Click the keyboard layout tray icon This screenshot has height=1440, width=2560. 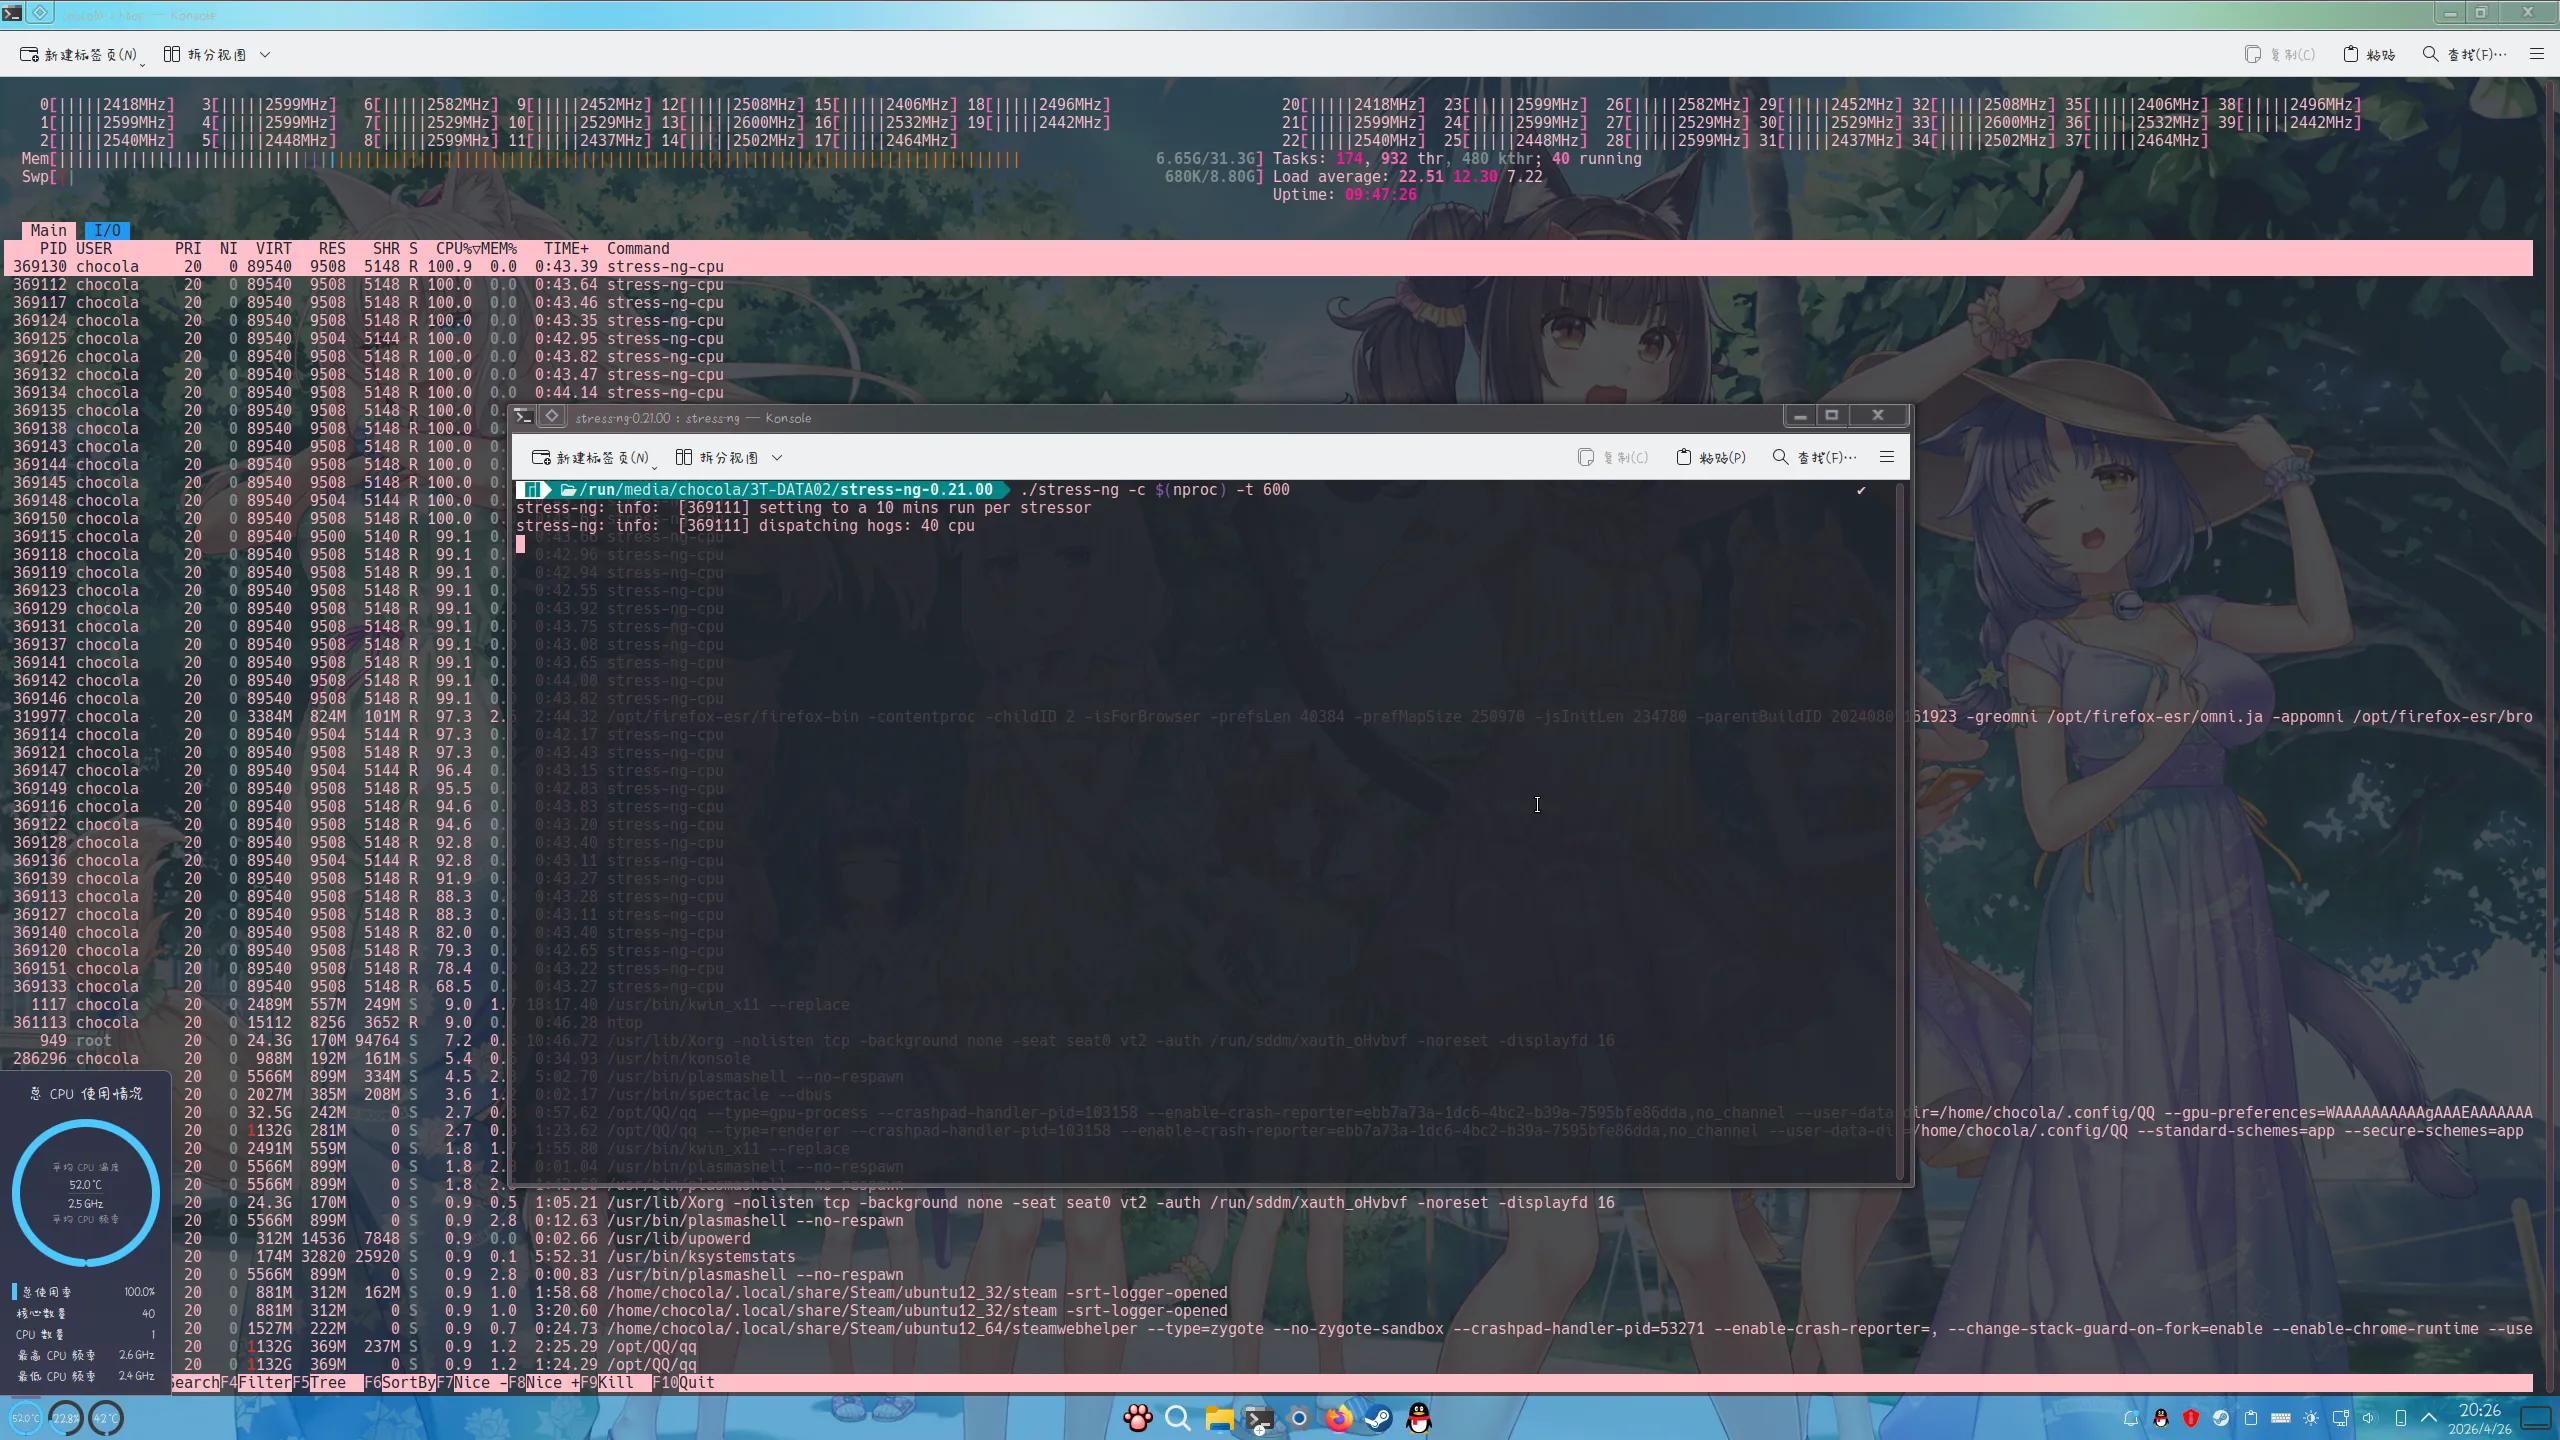2281,1418
